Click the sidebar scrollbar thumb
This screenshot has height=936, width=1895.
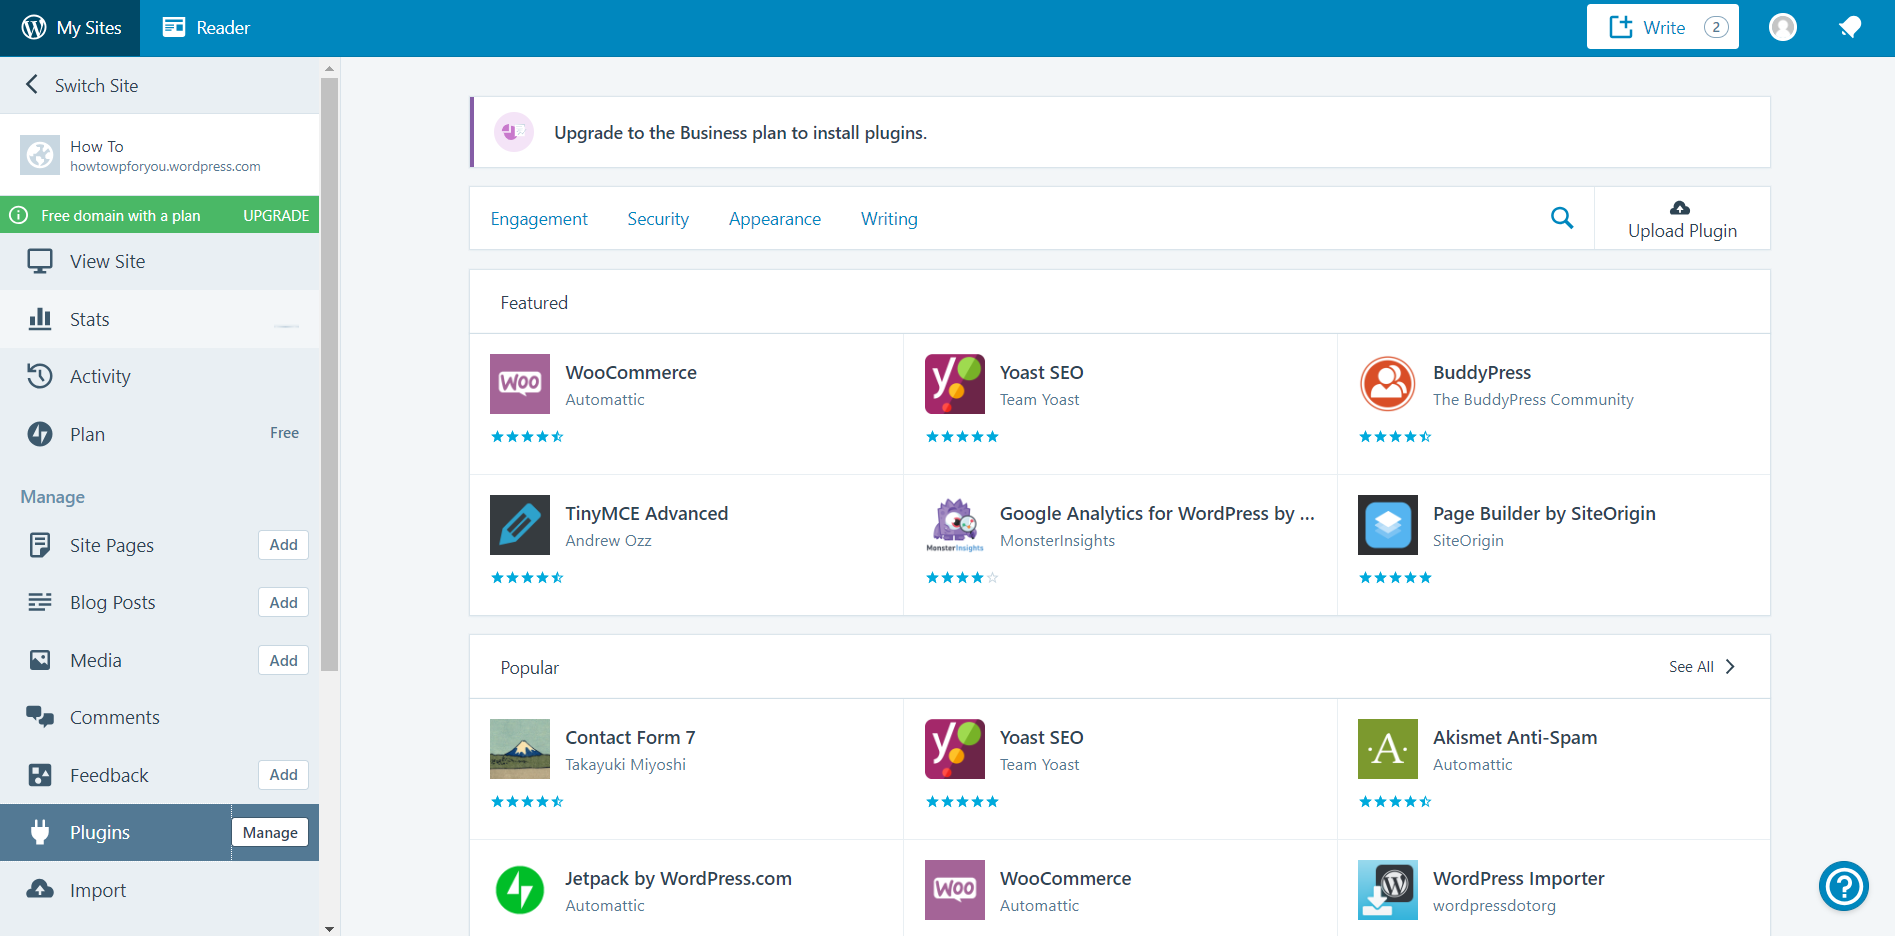(x=329, y=375)
